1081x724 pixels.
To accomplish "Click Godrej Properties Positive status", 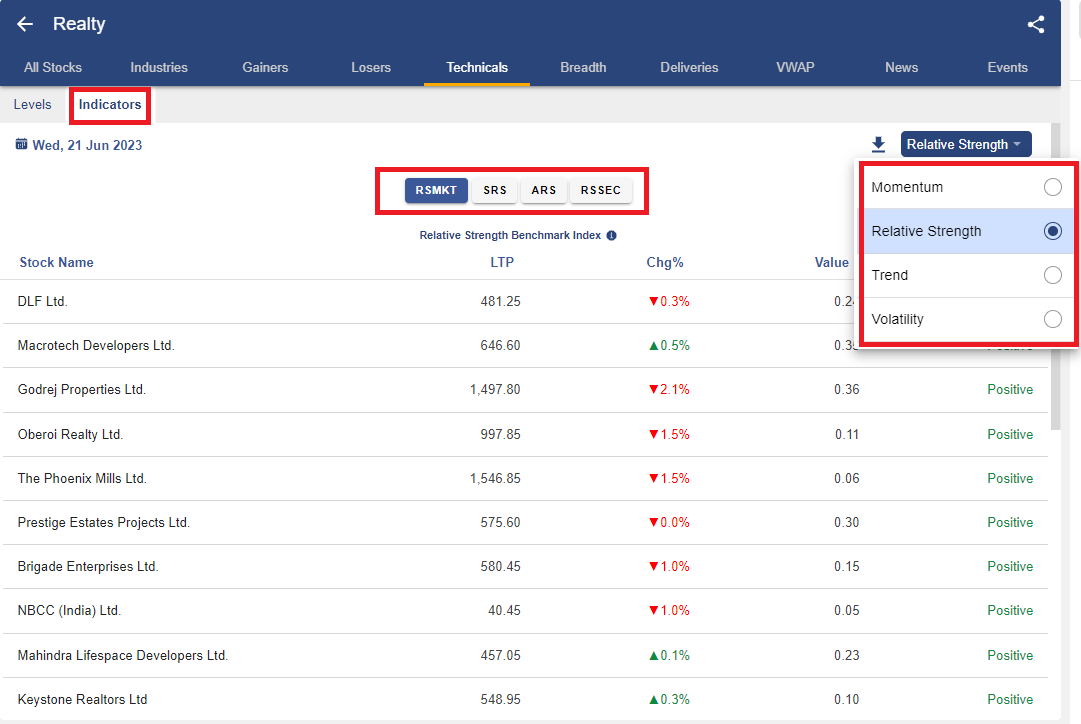I will point(1010,390).
